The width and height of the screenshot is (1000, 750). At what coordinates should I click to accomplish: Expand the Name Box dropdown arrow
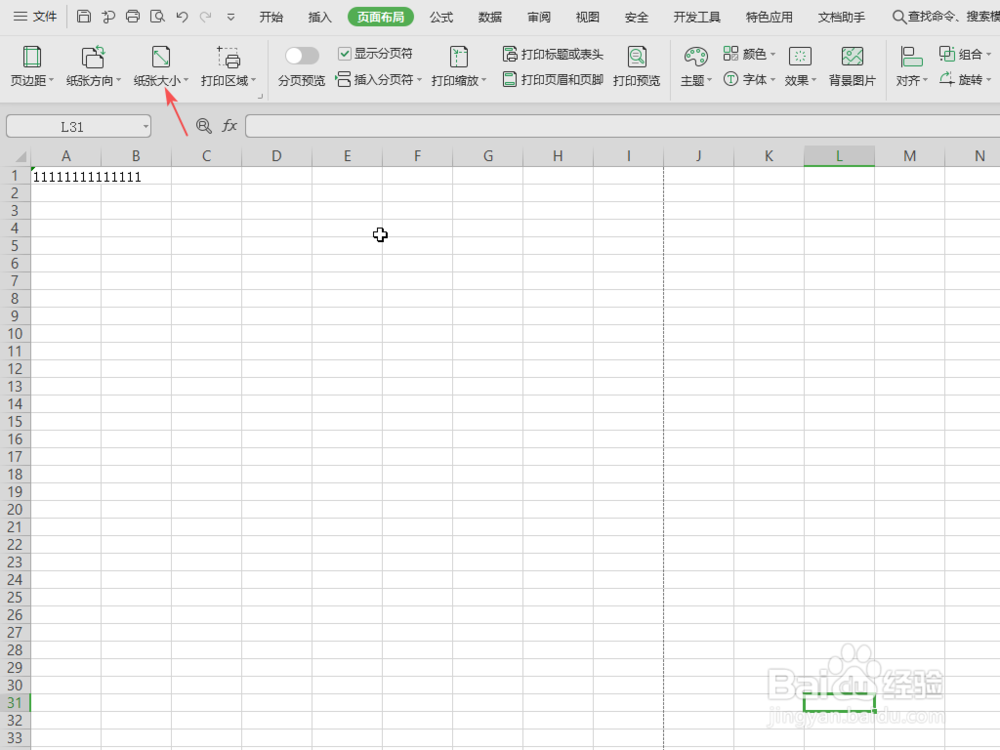(x=145, y=126)
